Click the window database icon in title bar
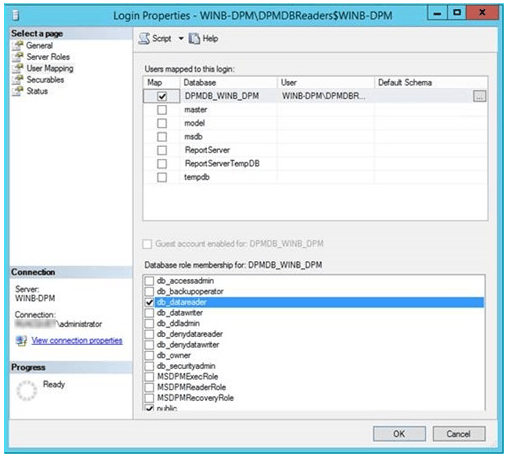 (x=16, y=15)
